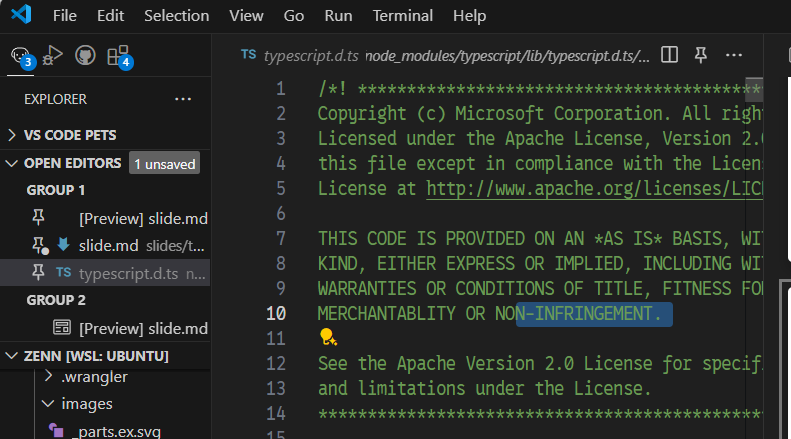
Task: Click the EXPLORER panel title
Action: (x=55, y=99)
